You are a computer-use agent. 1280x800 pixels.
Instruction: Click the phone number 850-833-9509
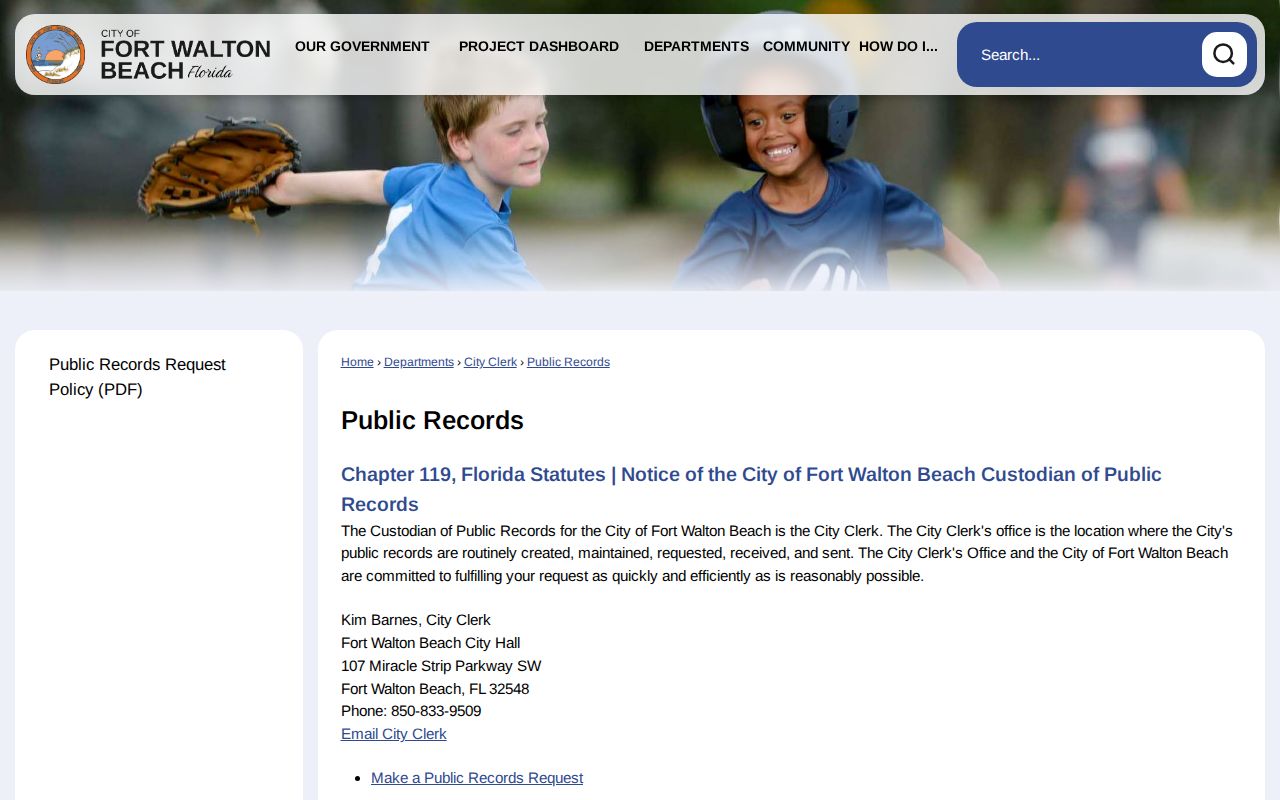(436, 711)
